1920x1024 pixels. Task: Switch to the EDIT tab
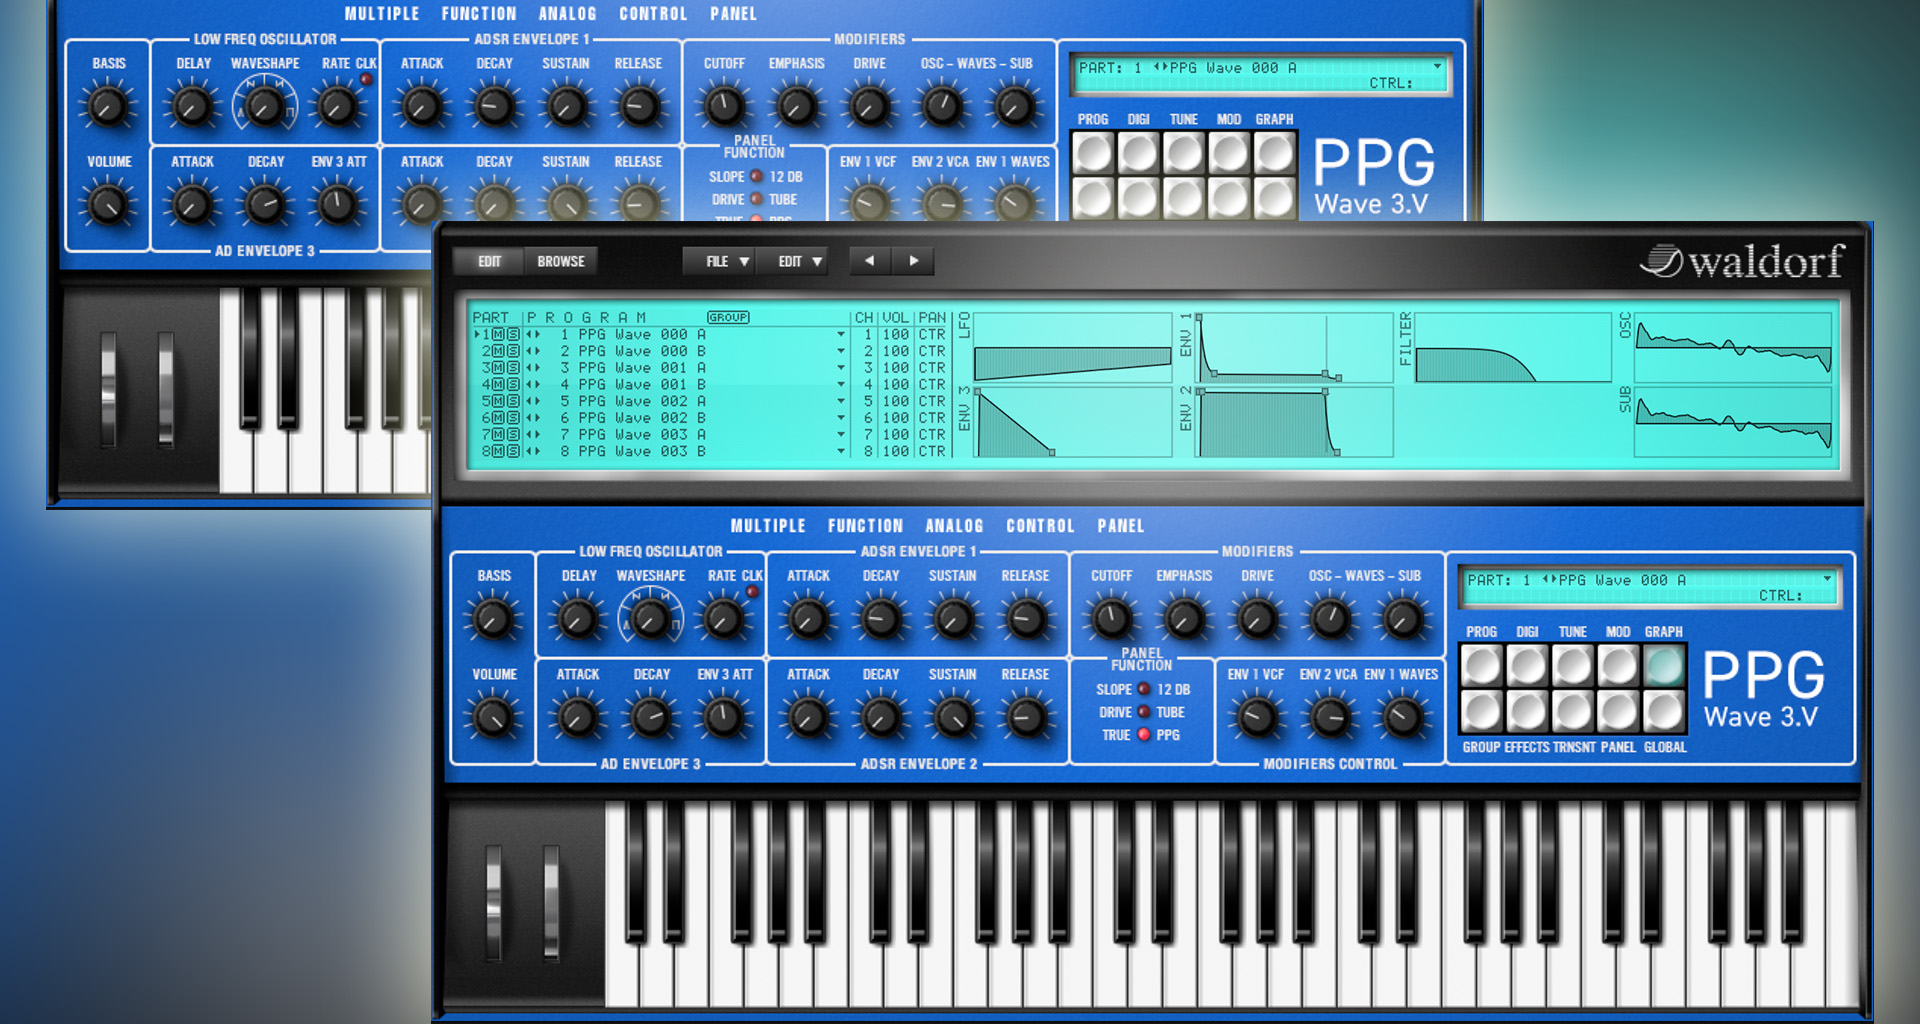click(489, 261)
